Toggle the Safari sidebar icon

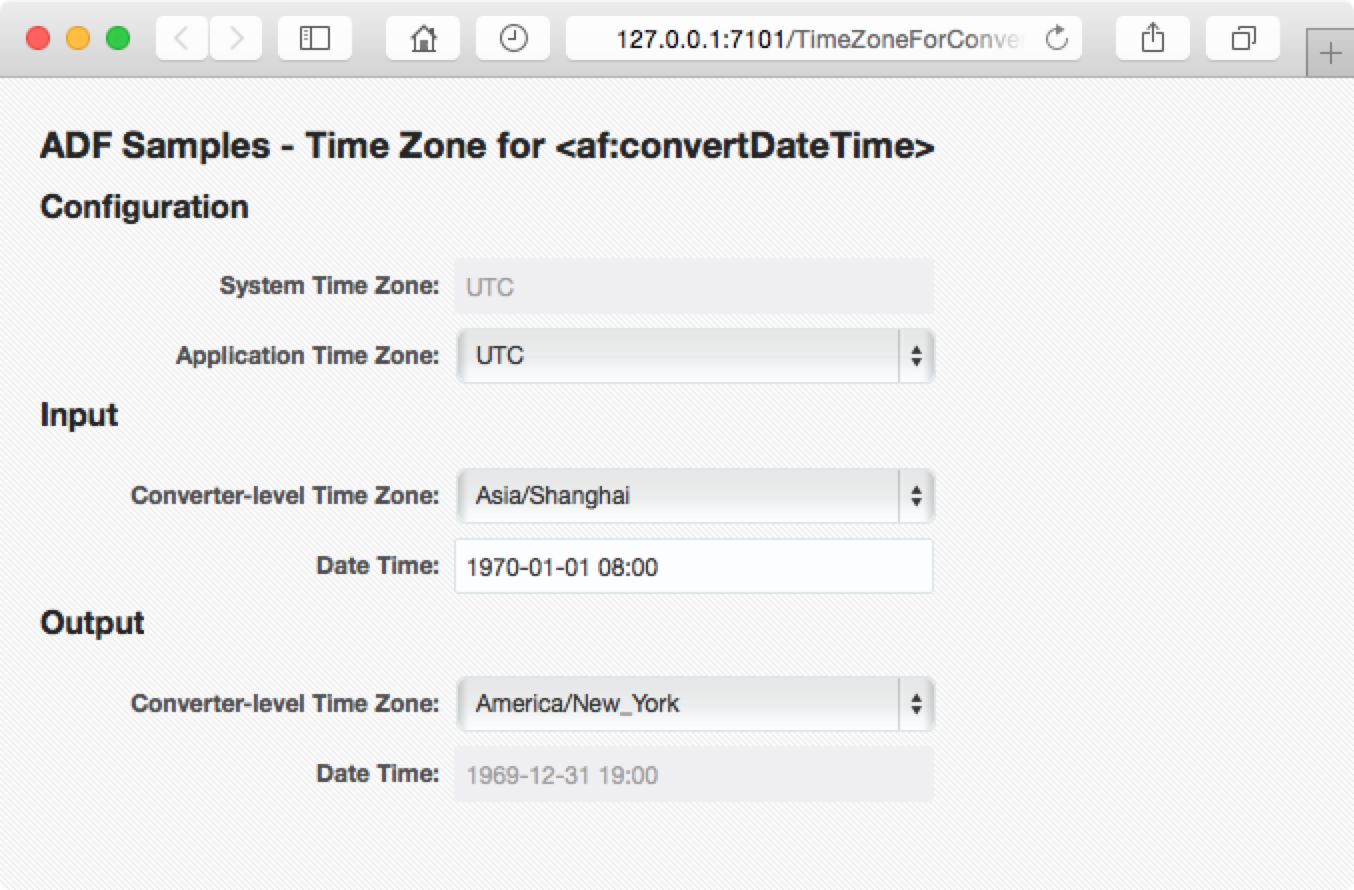coord(314,38)
